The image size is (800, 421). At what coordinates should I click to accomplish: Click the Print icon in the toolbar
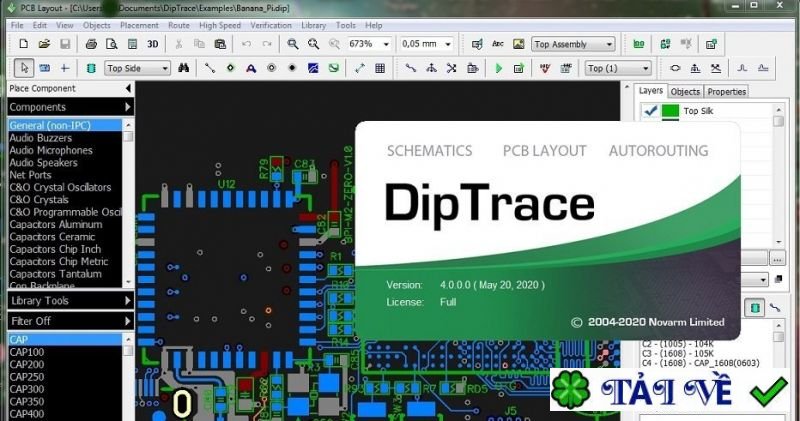[91, 44]
